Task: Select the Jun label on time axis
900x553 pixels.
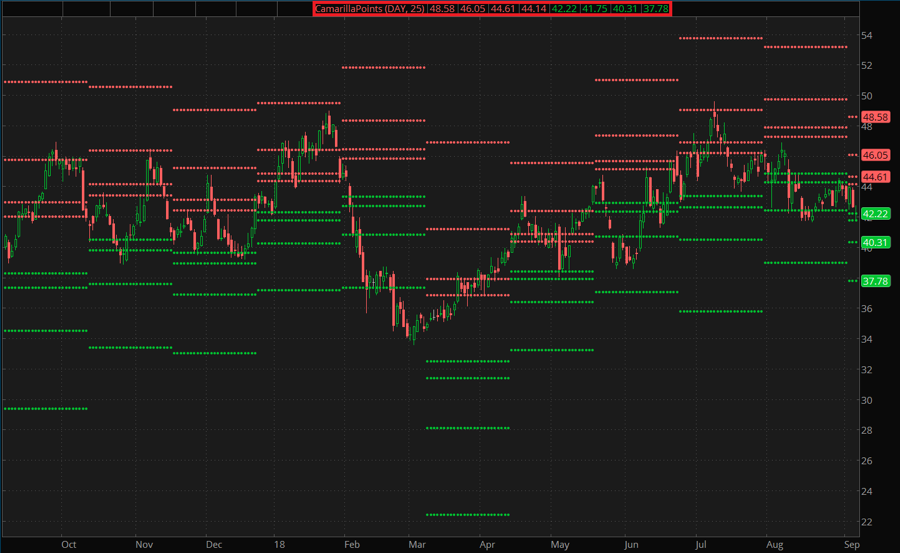Action: [631, 545]
